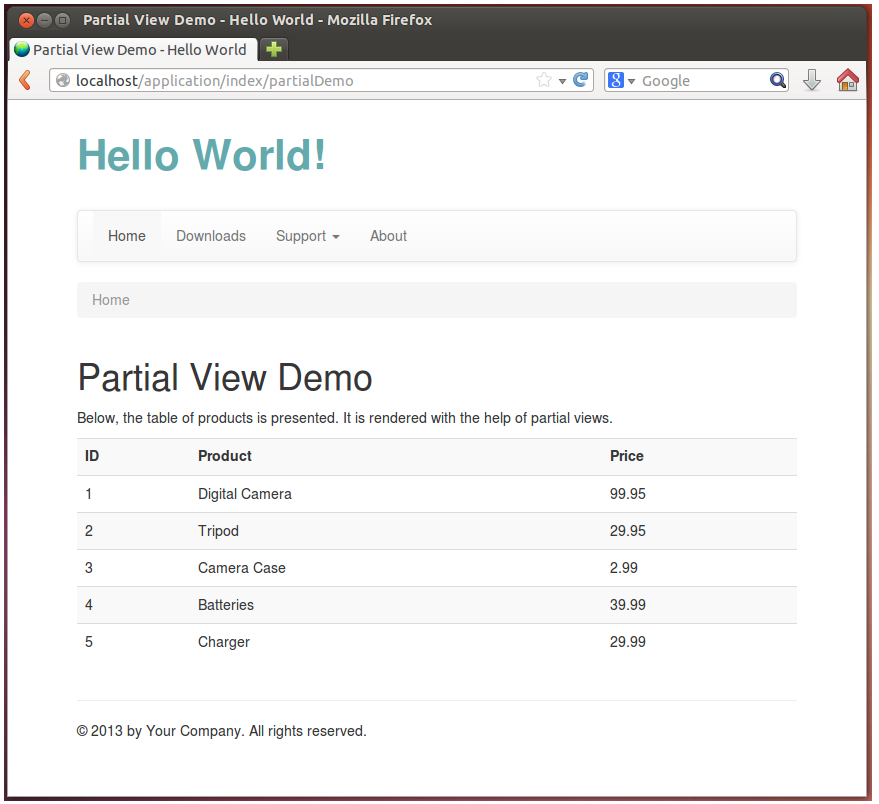Open the About navigation item
The height and width of the screenshot is (804, 879).
coord(388,236)
